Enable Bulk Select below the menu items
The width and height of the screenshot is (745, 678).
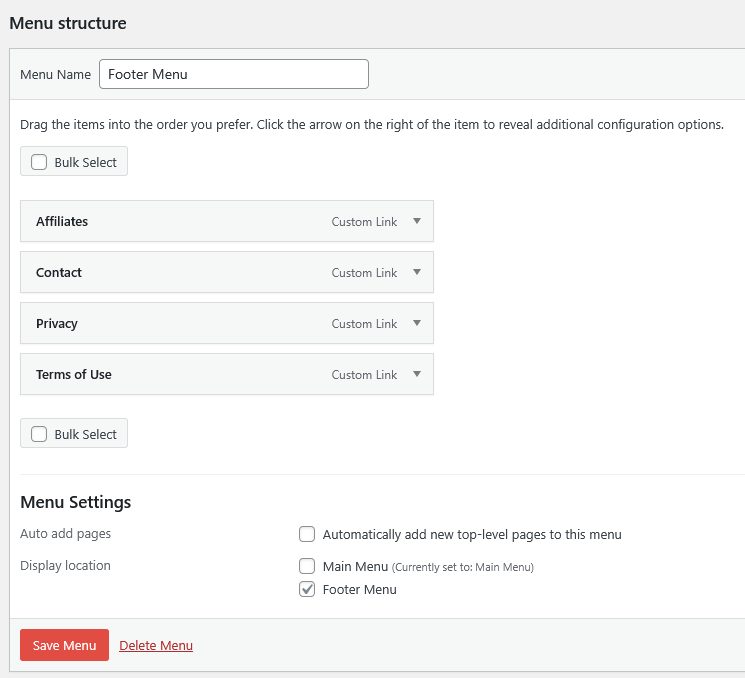pyautogui.click(x=39, y=434)
